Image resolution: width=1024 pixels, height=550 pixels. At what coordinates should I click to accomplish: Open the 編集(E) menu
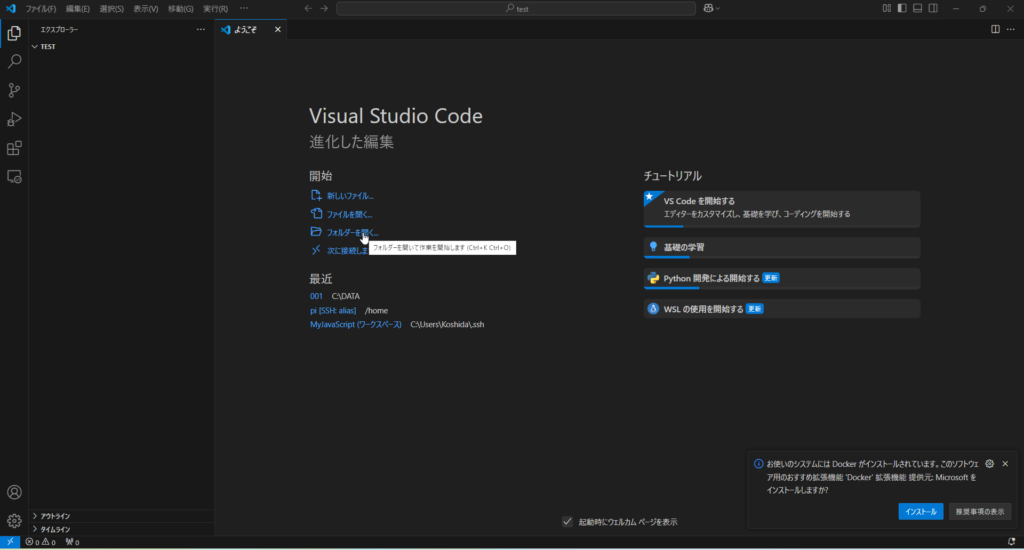78,8
